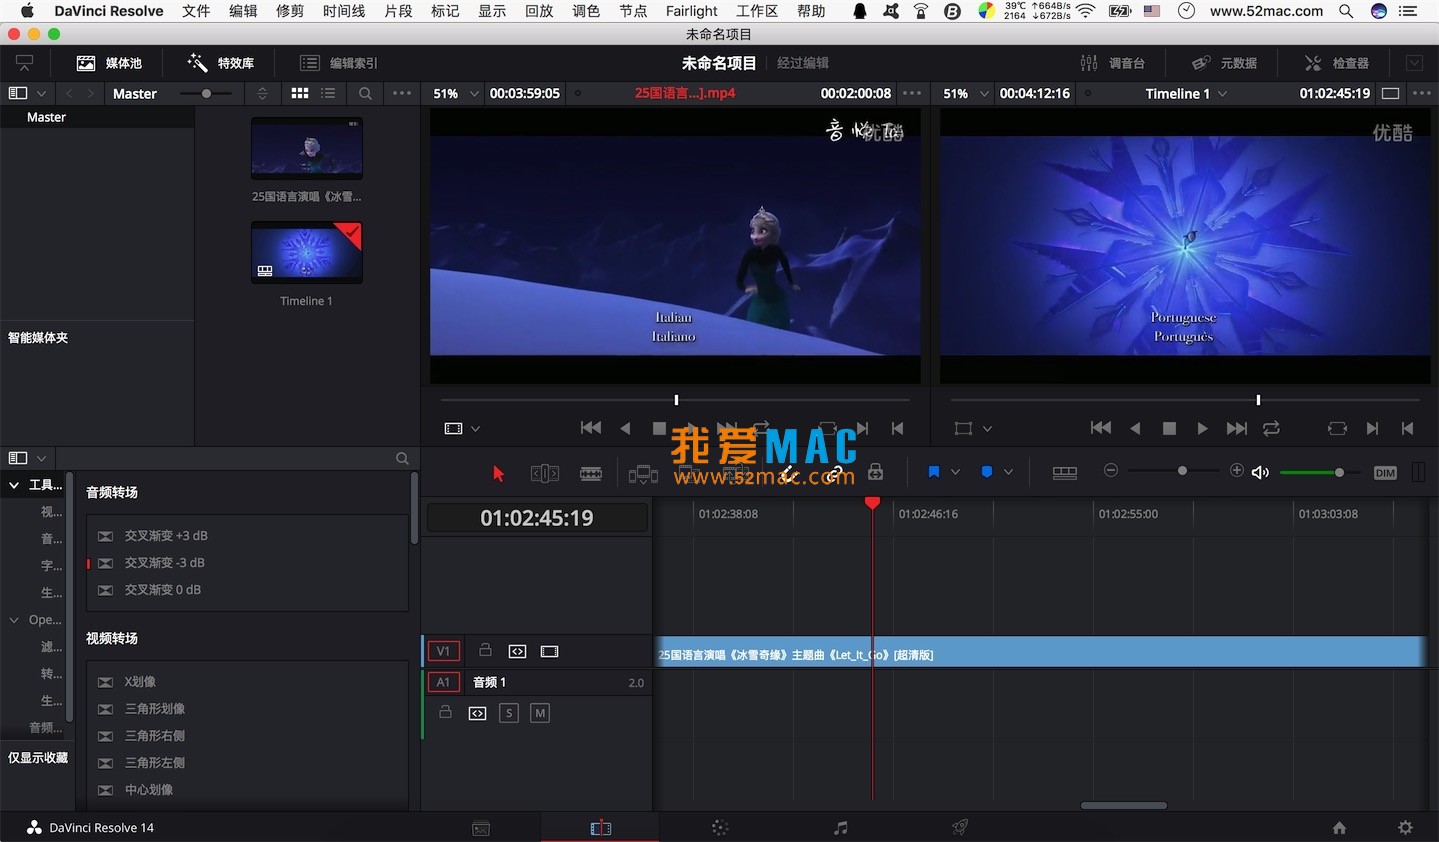Search the media pool with magnifier icon
The width and height of the screenshot is (1439, 842).
366,93
